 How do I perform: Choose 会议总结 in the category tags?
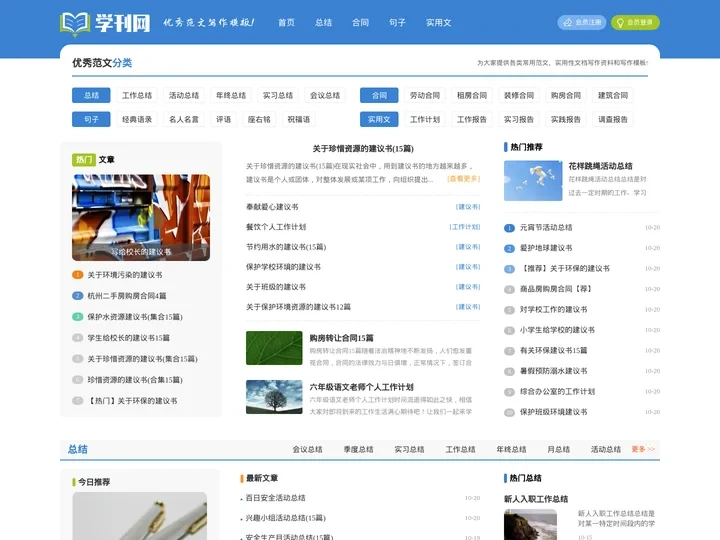pyautogui.click(x=325, y=95)
